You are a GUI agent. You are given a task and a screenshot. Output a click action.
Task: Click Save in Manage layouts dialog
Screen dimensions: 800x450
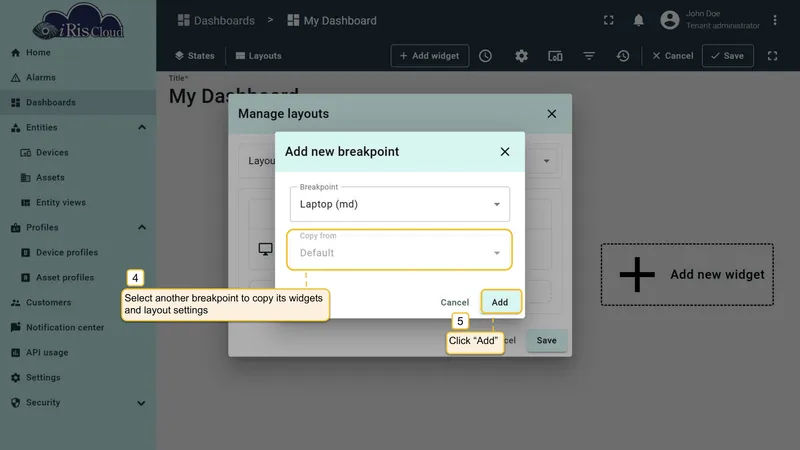click(546, 340)
